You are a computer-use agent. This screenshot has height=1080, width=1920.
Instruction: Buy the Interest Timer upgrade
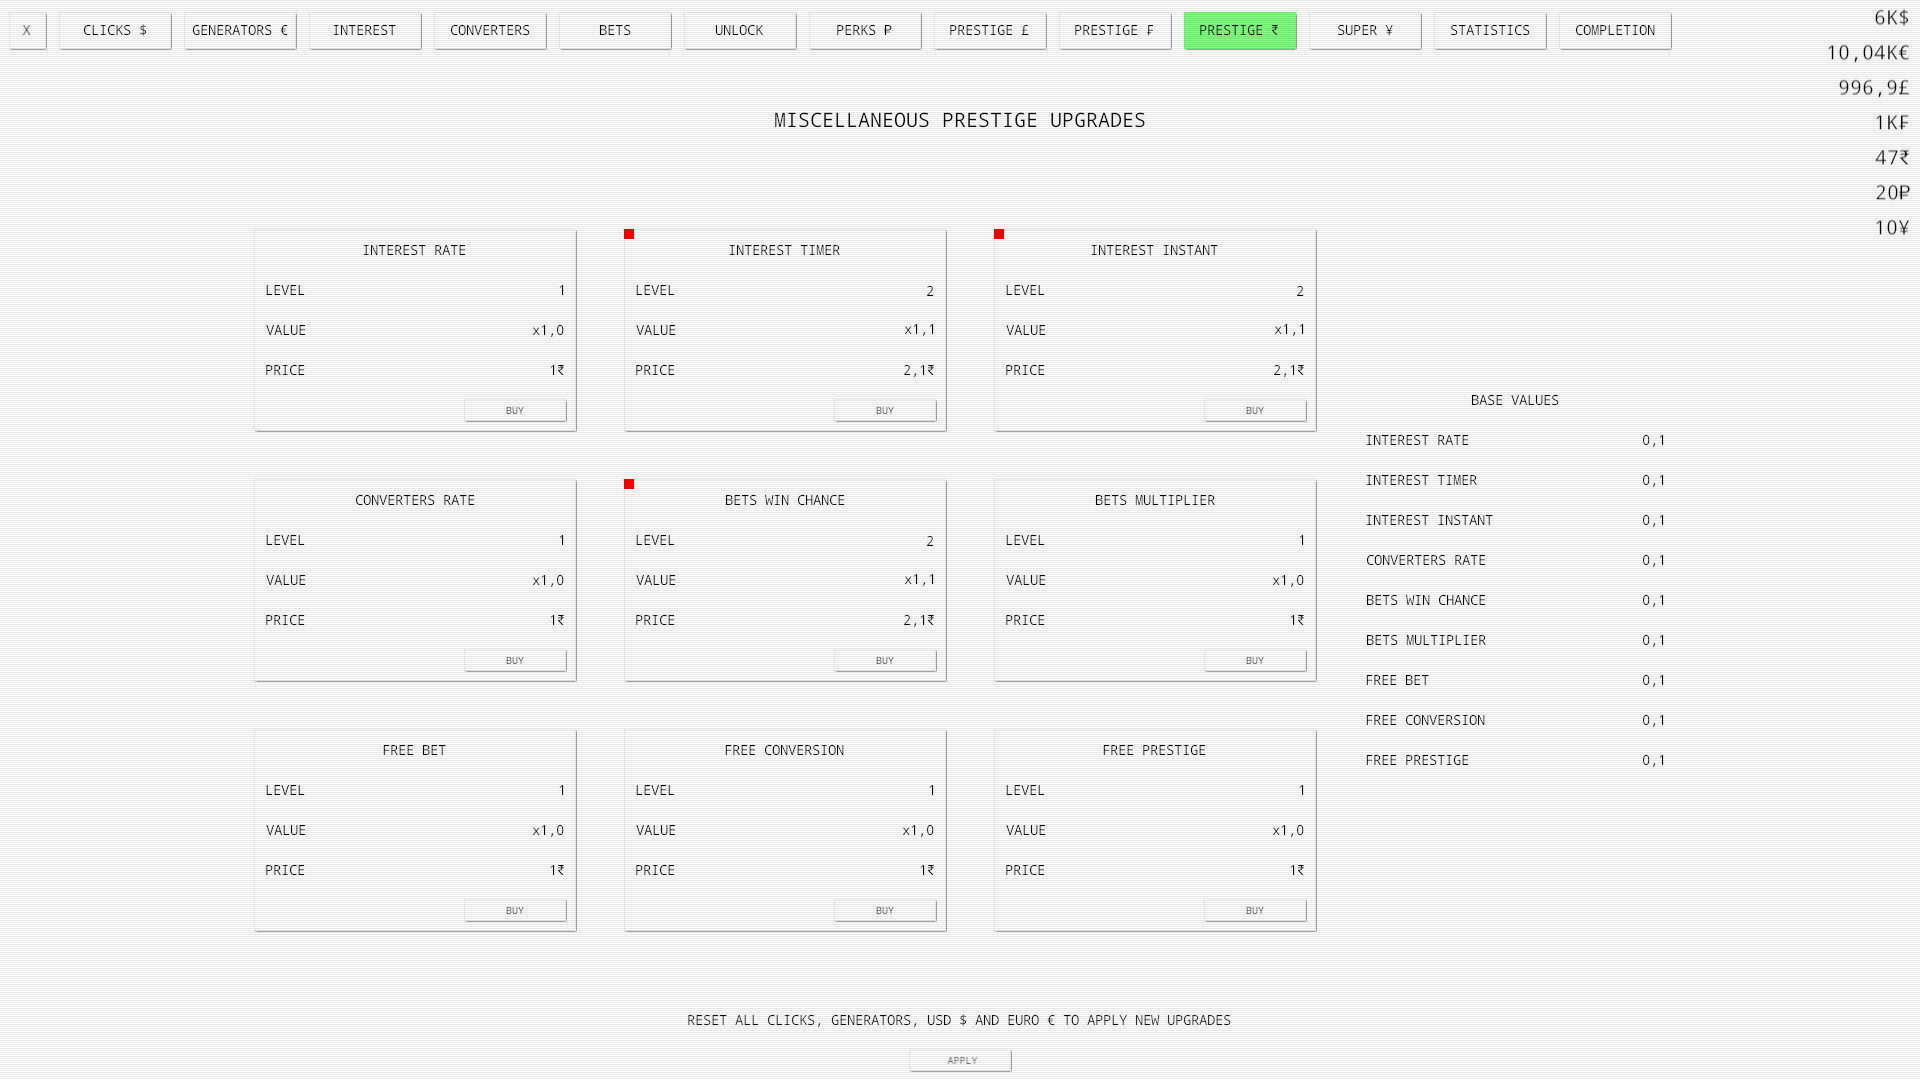pos(885,410)
